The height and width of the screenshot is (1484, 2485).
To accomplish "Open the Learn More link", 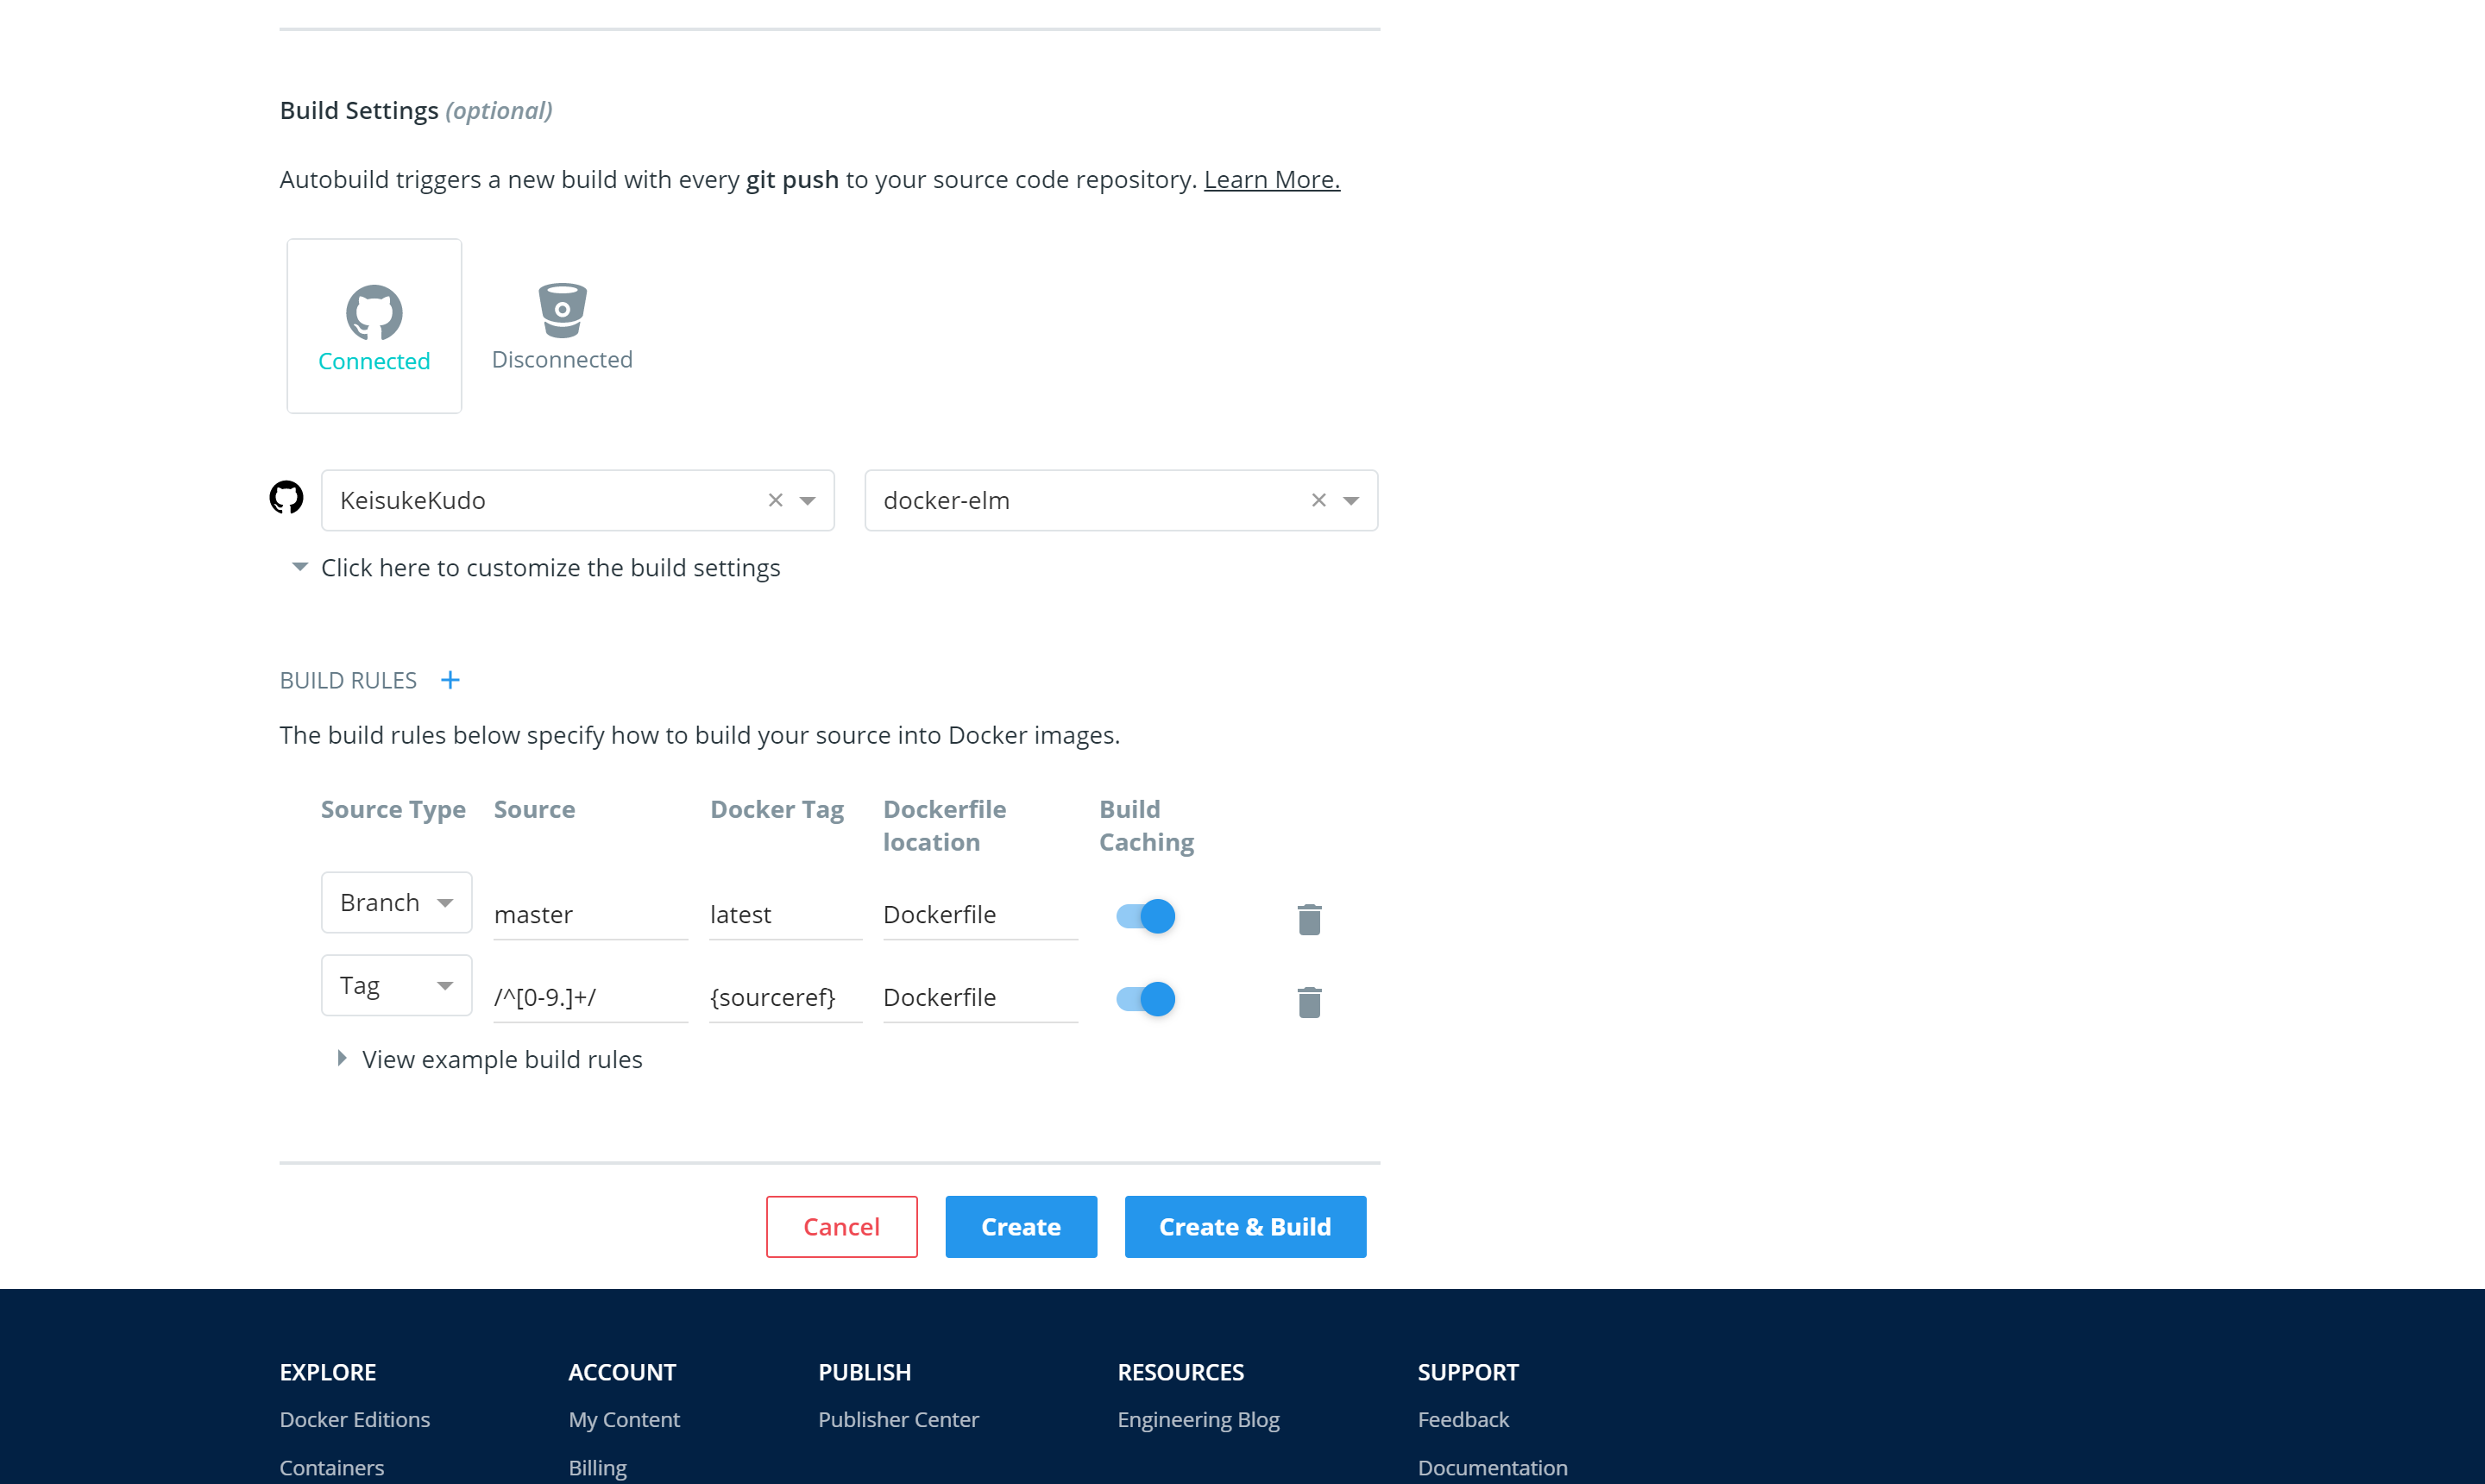I will (x=1271, y=179).
